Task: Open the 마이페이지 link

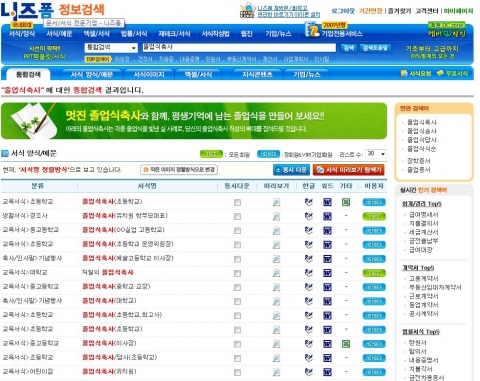Action: pos(458,11)
